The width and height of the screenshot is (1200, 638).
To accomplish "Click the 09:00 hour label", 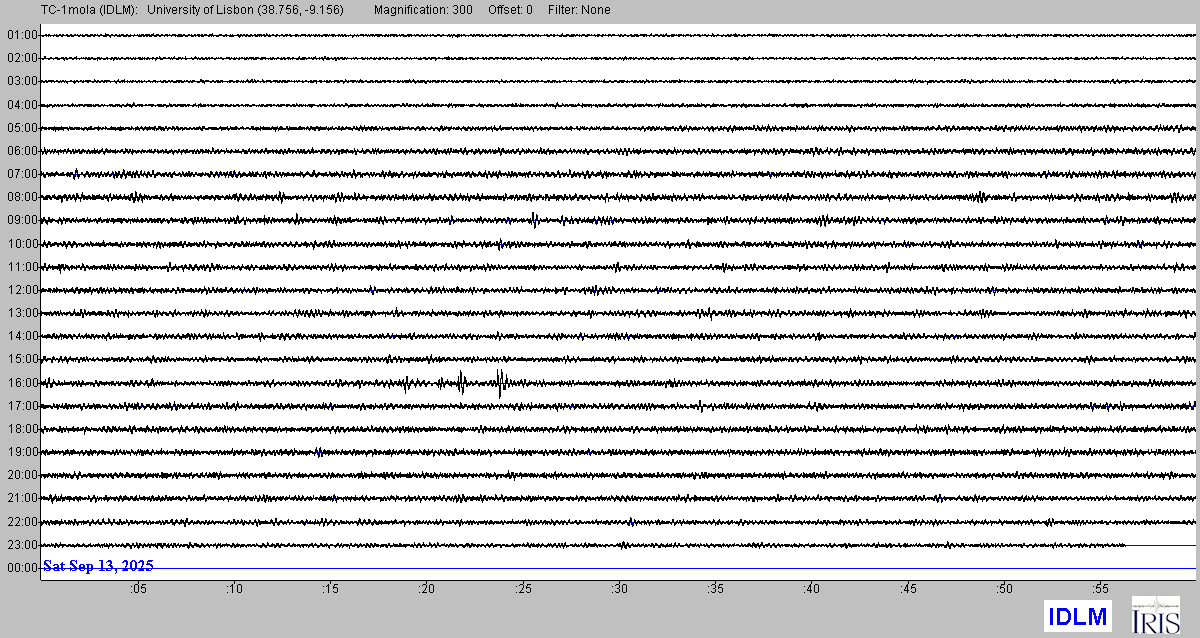I will tap(21, 220).
